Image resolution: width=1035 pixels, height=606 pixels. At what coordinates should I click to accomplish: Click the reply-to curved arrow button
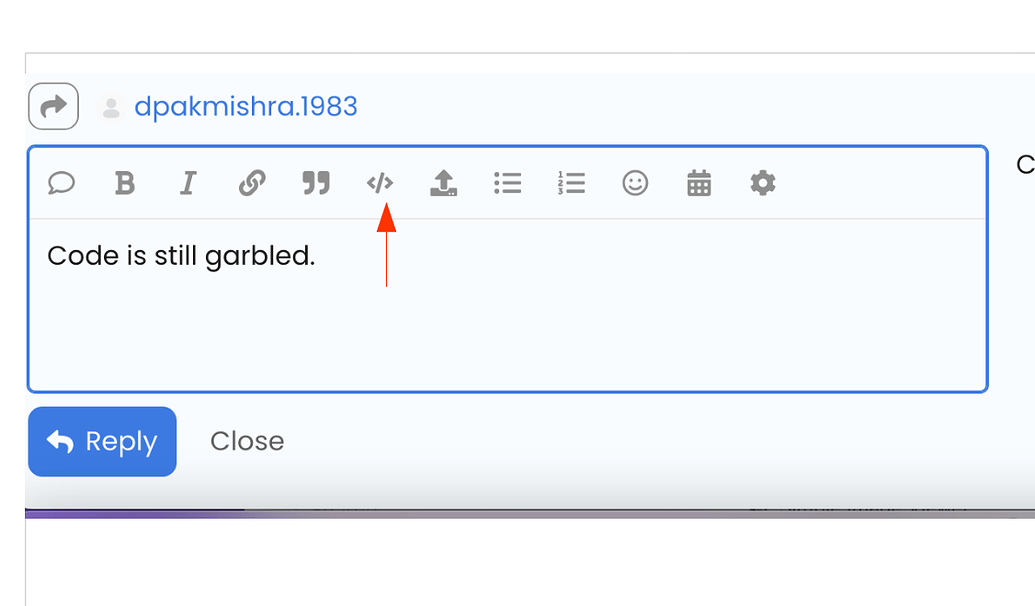53,106
